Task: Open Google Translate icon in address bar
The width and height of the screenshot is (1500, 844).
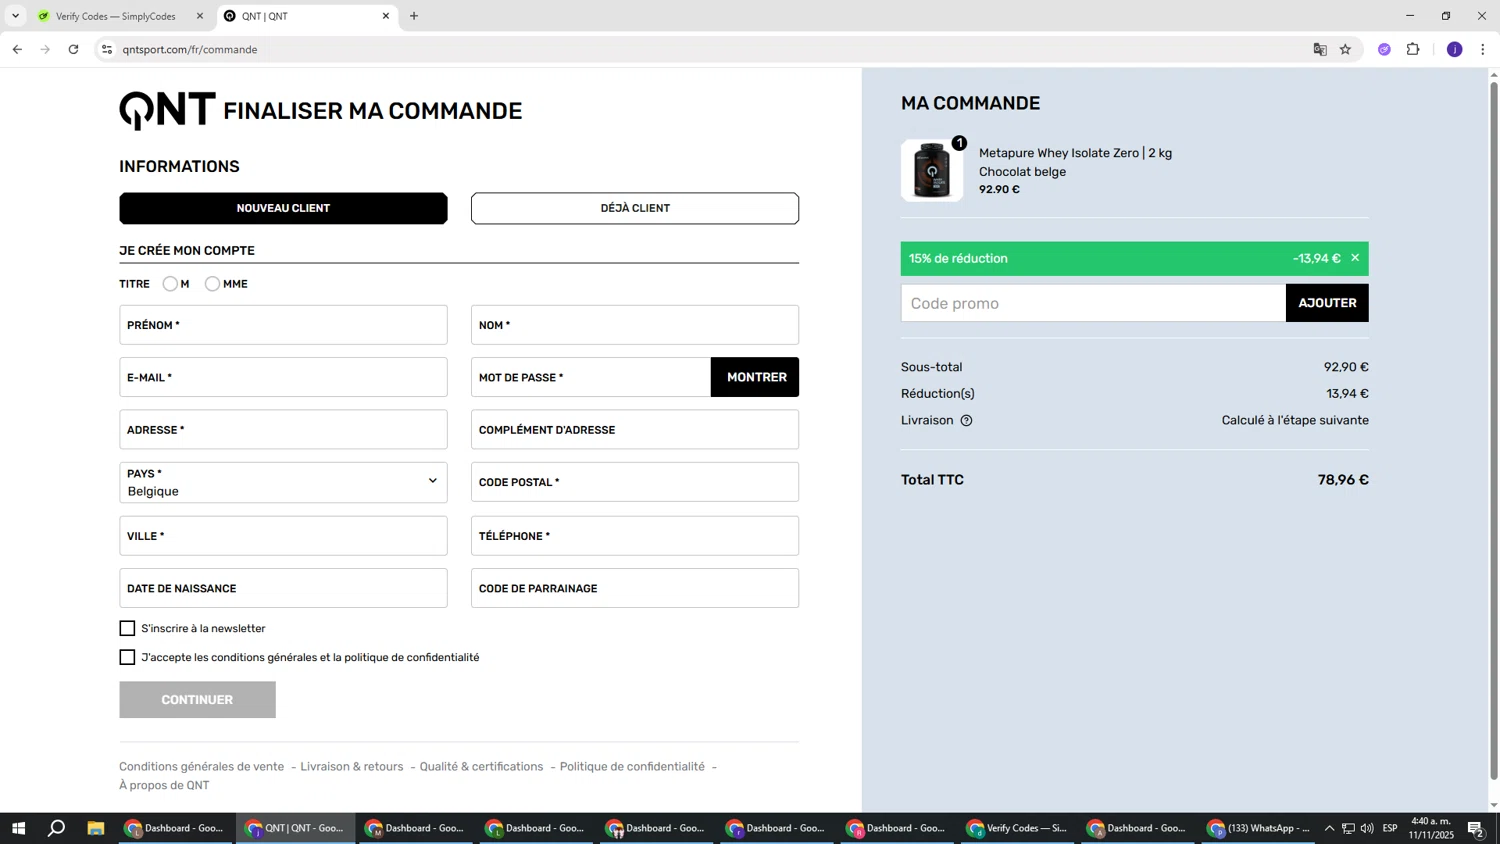Action: [x=1320, y=49]
